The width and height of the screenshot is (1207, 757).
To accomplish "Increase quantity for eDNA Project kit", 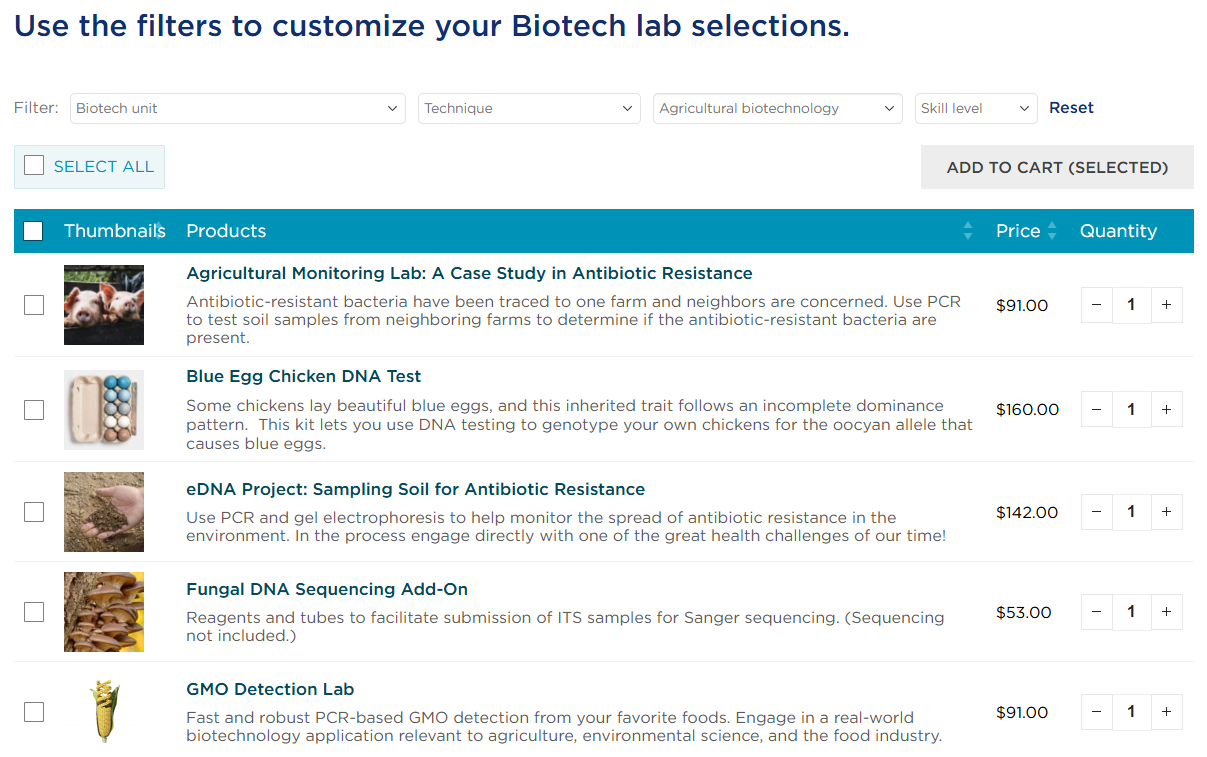I will tap(1166, 512).
